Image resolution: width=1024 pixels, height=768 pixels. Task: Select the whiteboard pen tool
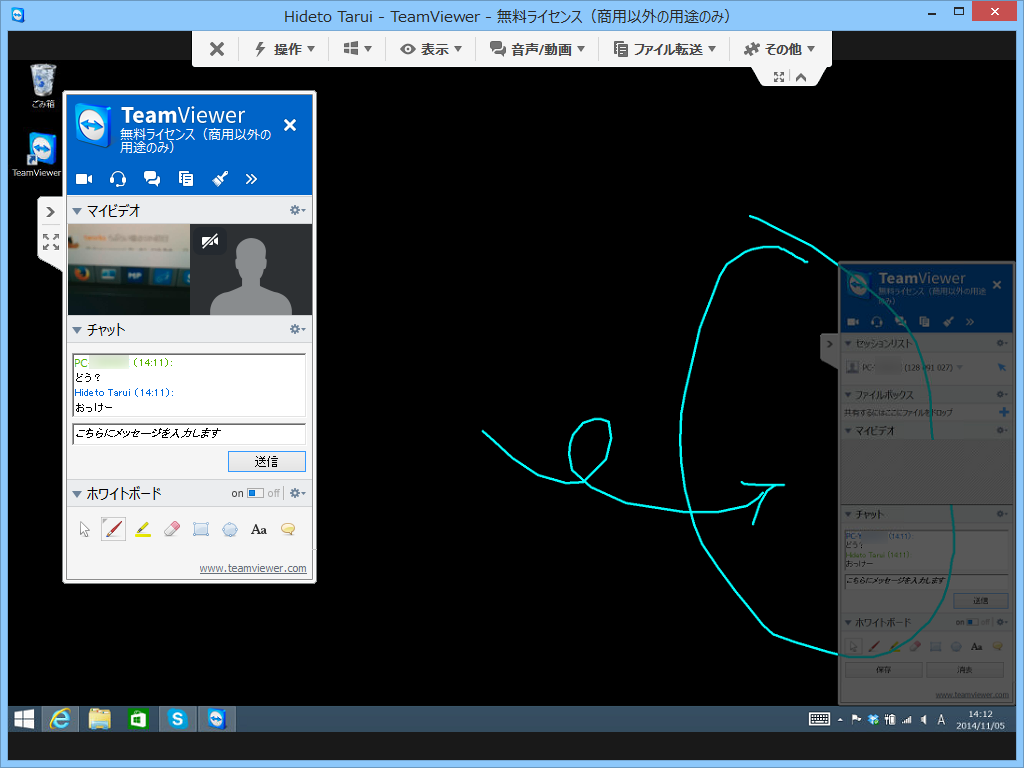[x=114, y=529]
